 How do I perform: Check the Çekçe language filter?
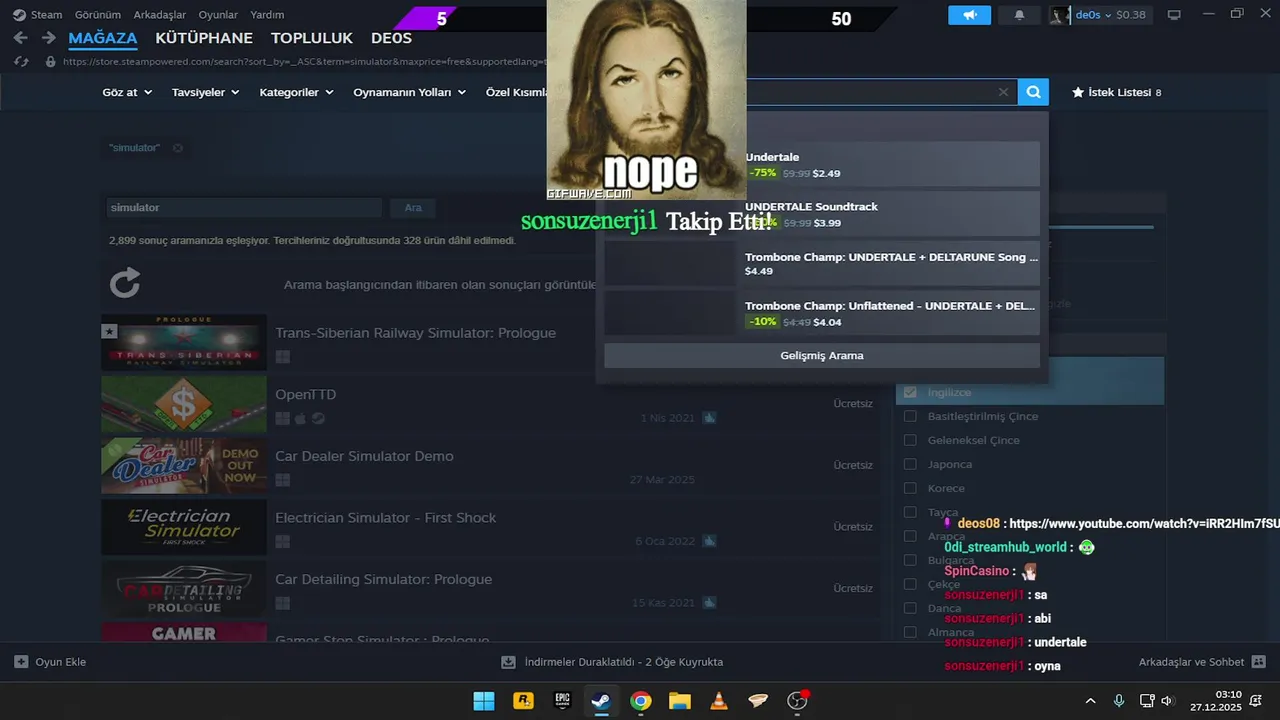tap(910, 584)
